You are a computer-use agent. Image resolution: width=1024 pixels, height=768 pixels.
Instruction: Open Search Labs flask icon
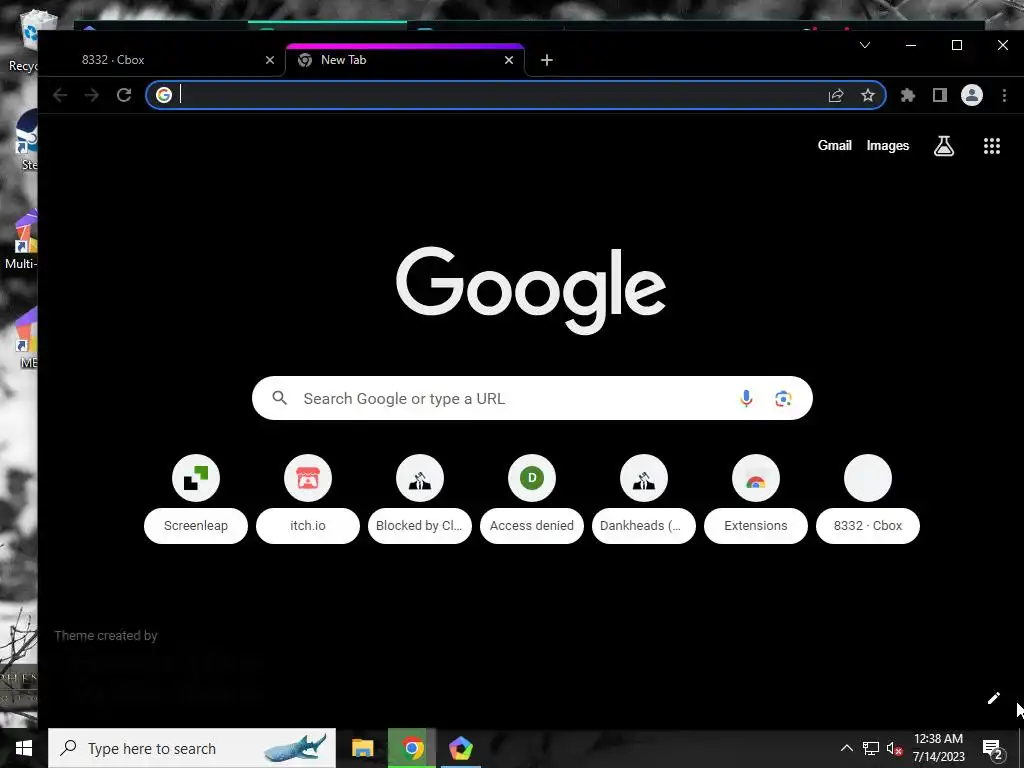[944, 146]
